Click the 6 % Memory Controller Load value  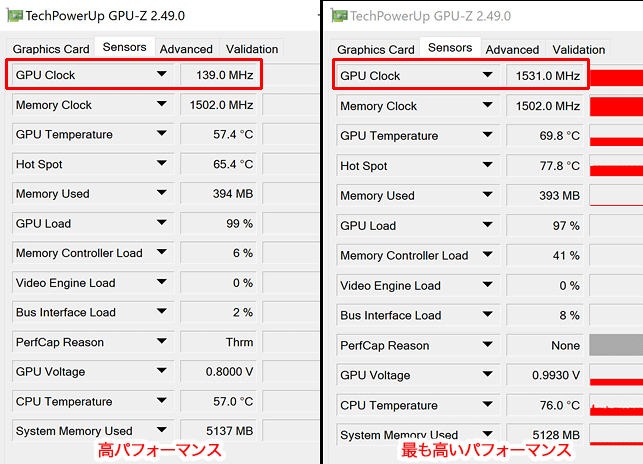tap(218, 253)
